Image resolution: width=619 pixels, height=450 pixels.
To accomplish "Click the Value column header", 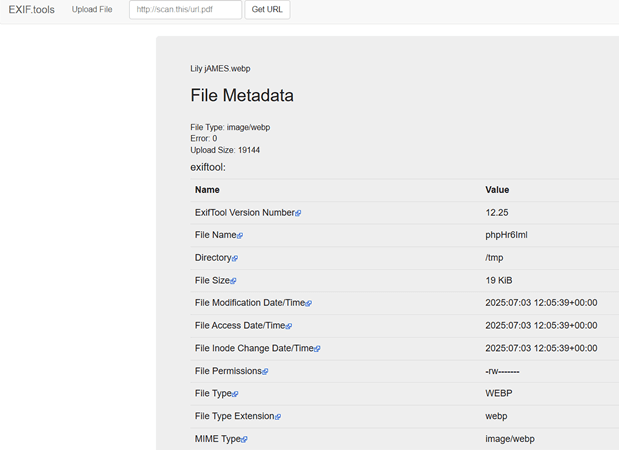I will pyautogui.click(x=499, y=190).
